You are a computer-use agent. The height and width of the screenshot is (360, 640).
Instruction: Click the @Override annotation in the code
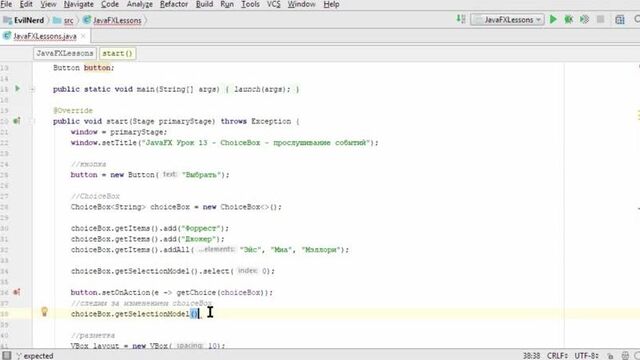point(73,111)
